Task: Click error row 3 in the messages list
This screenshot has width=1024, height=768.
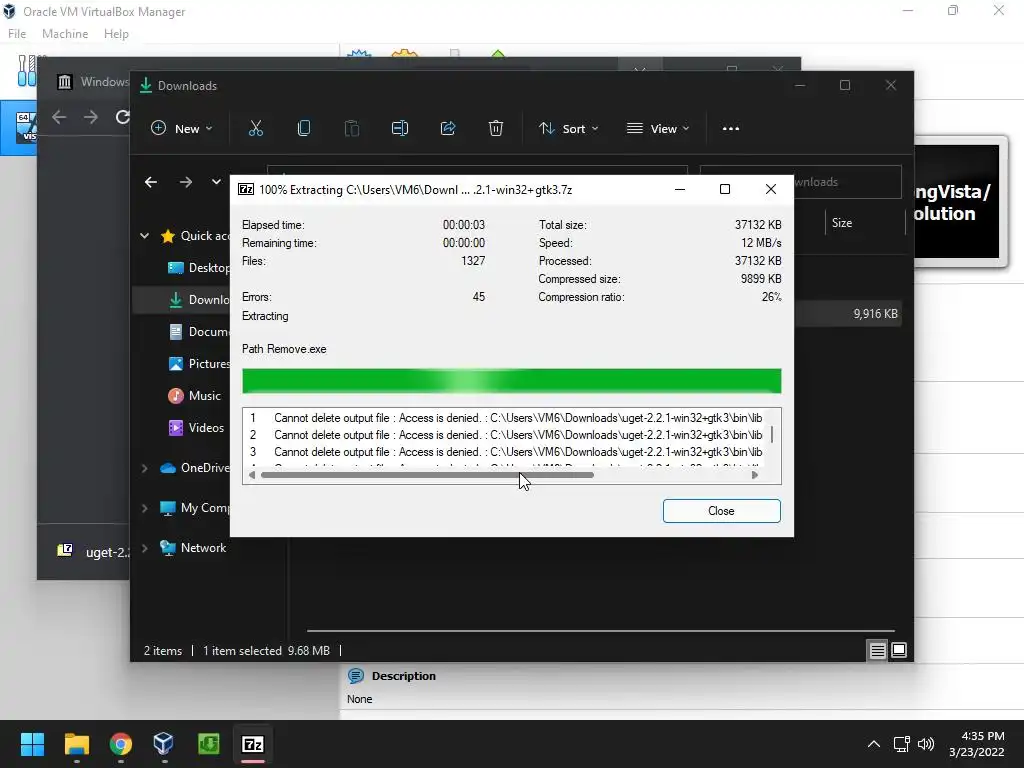Action: pos(507,452)
